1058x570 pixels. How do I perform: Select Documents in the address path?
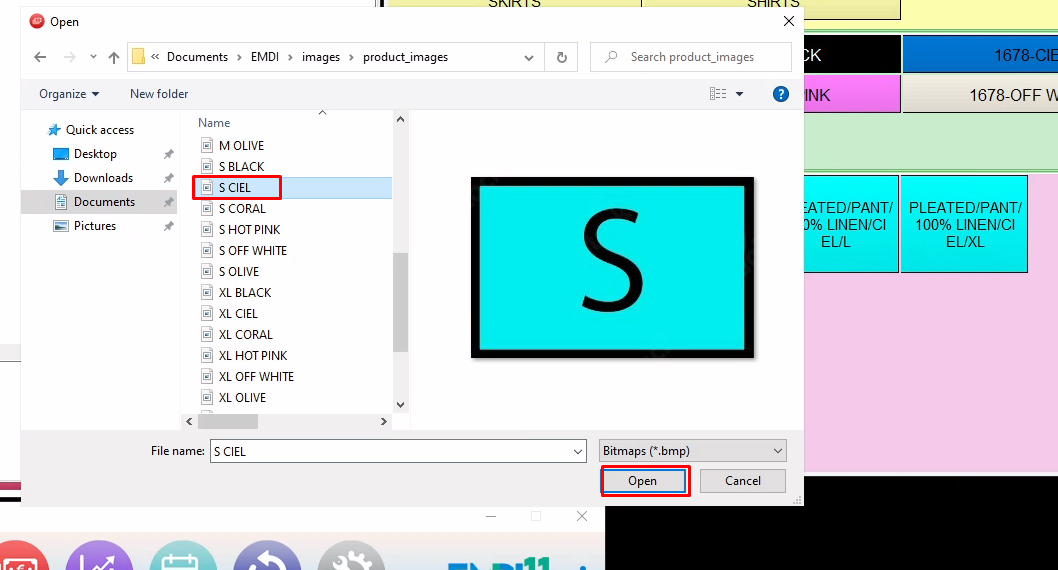(197, 57)
